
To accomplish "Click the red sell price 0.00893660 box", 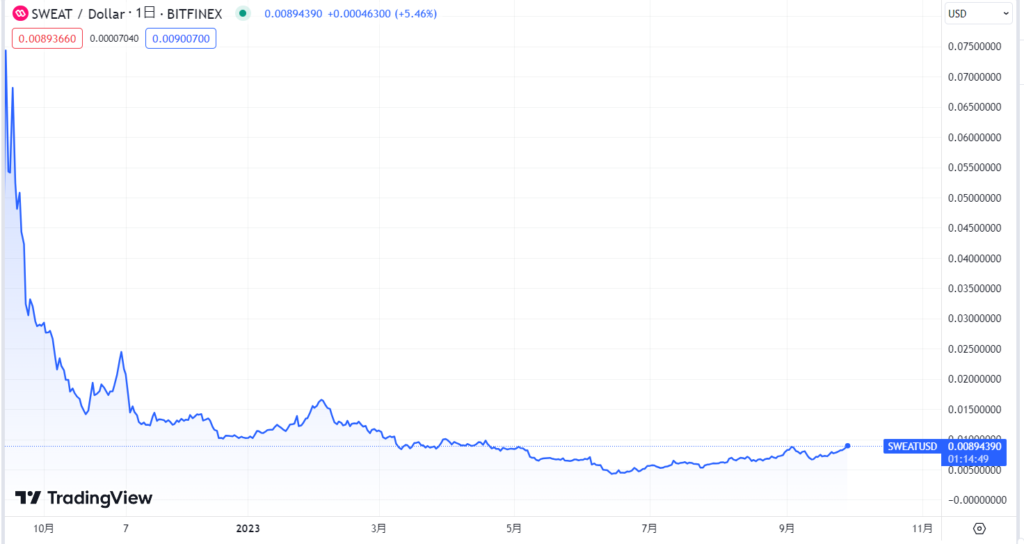I will [x=46, y=38].
